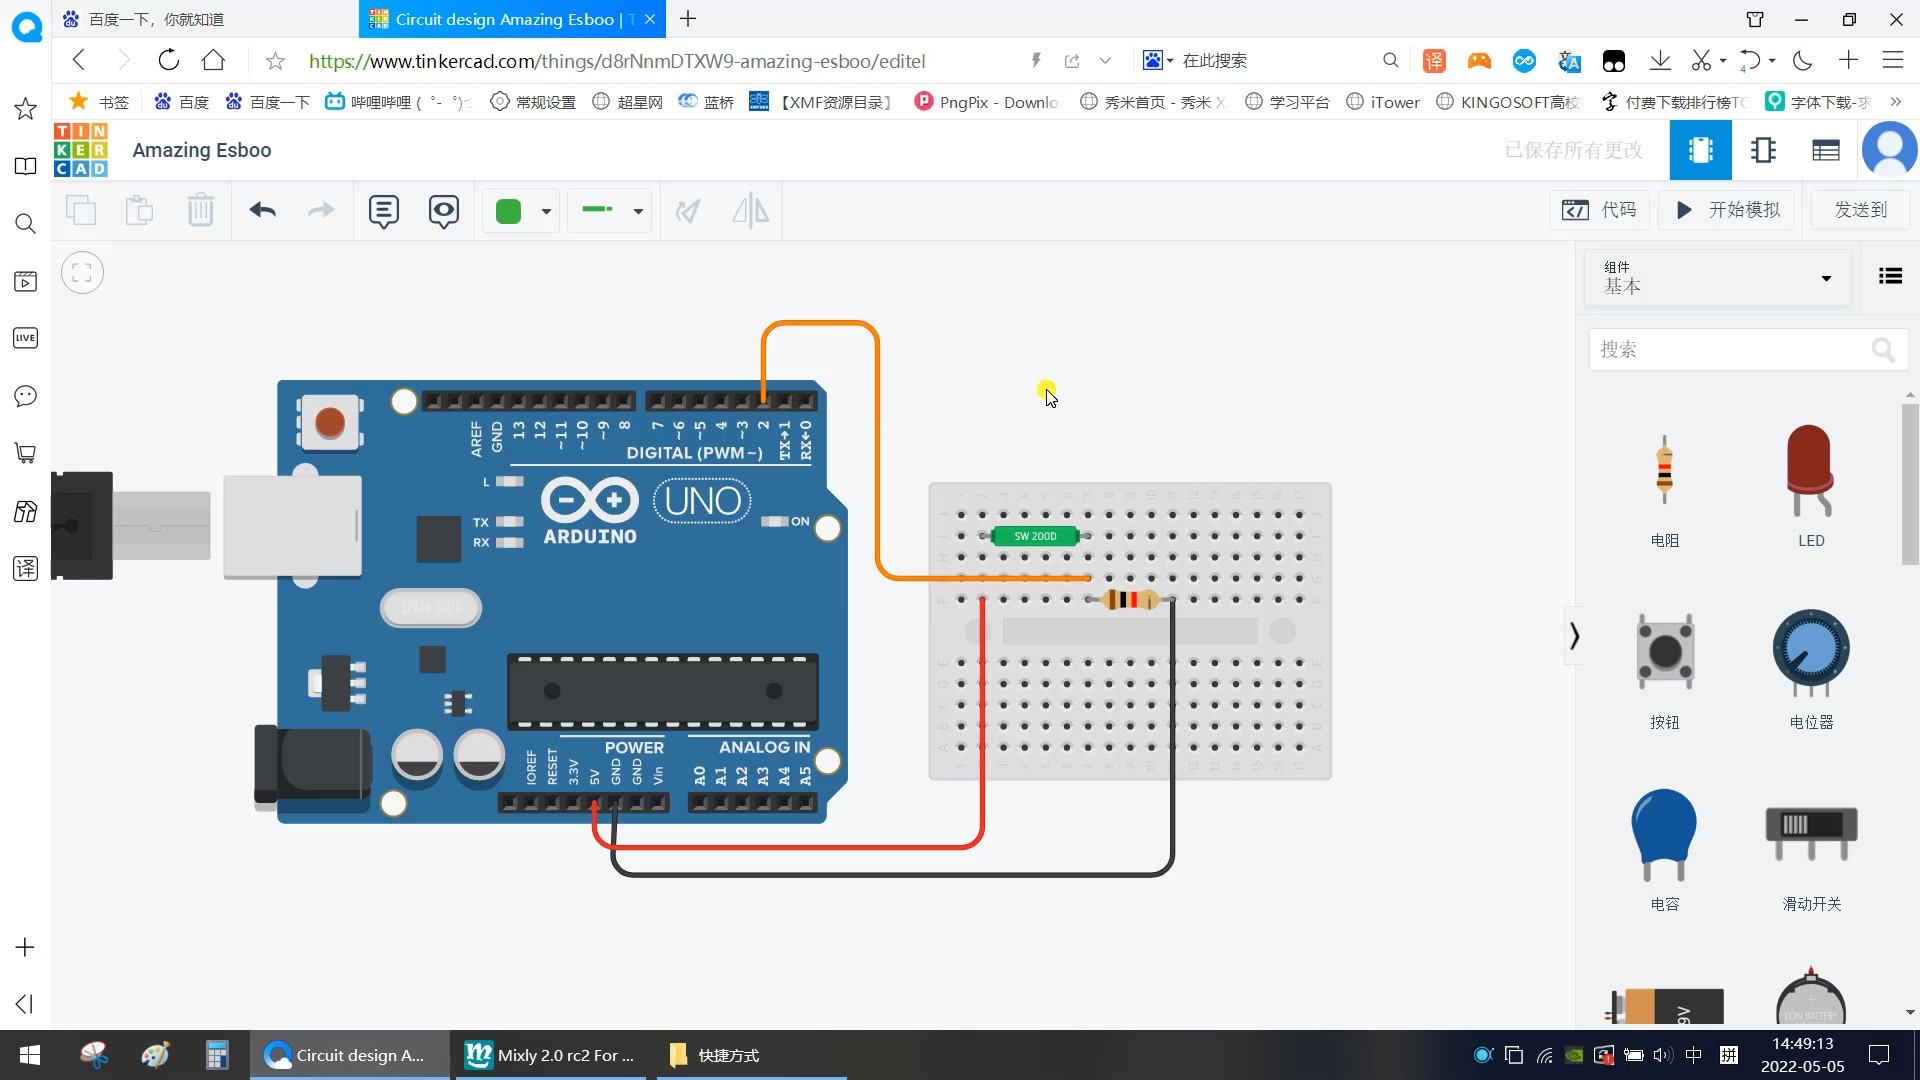Collapse the components panel arrow
This screenshot has height=1080, width=1920.
pyautogui.click(x=1575, y=636)
